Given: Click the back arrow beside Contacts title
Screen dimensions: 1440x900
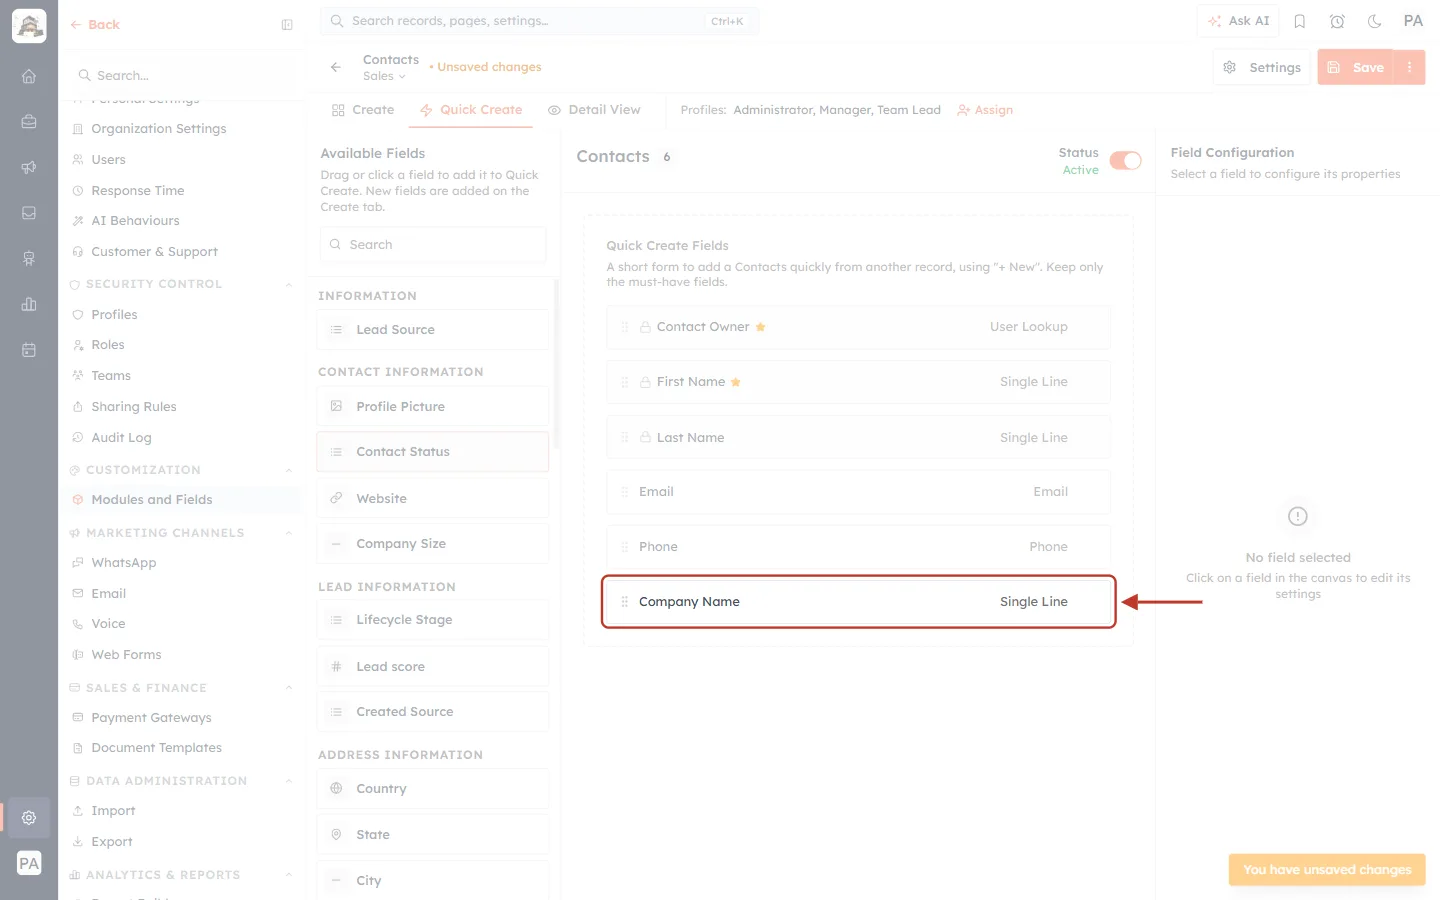Looking at the screenshot, I should [x=336, y=67].
